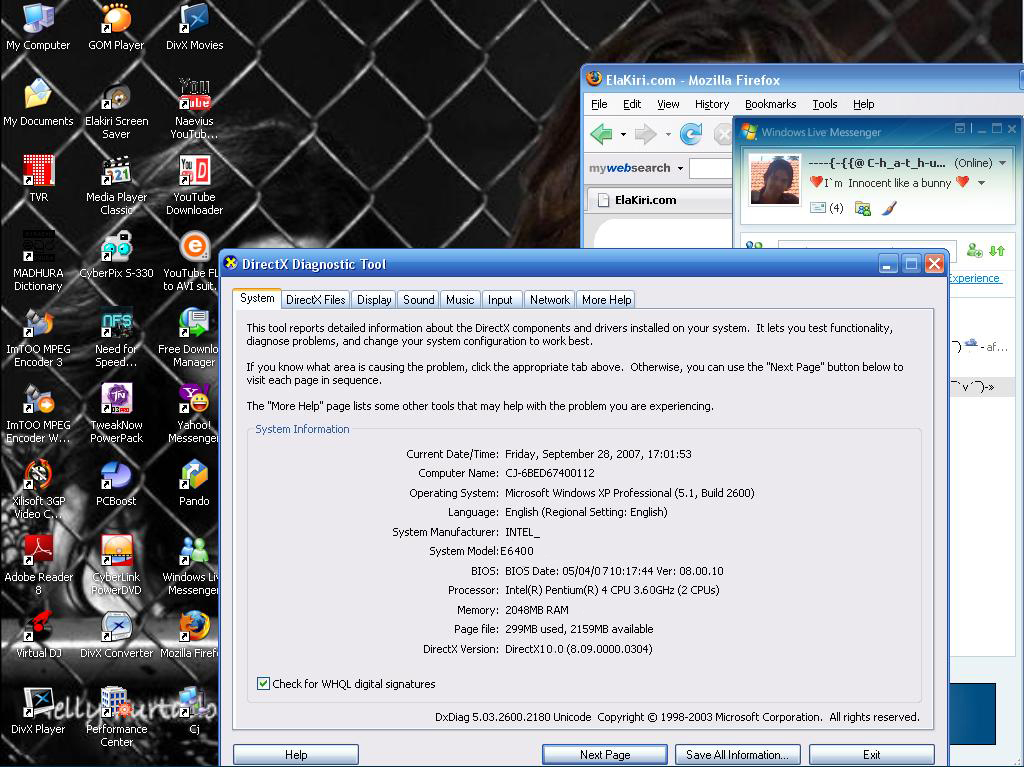Expand mywebsearch toolbar dropdown
Image resolution: width=1028 pixels, height=767 pixels.
click(680, 168)
